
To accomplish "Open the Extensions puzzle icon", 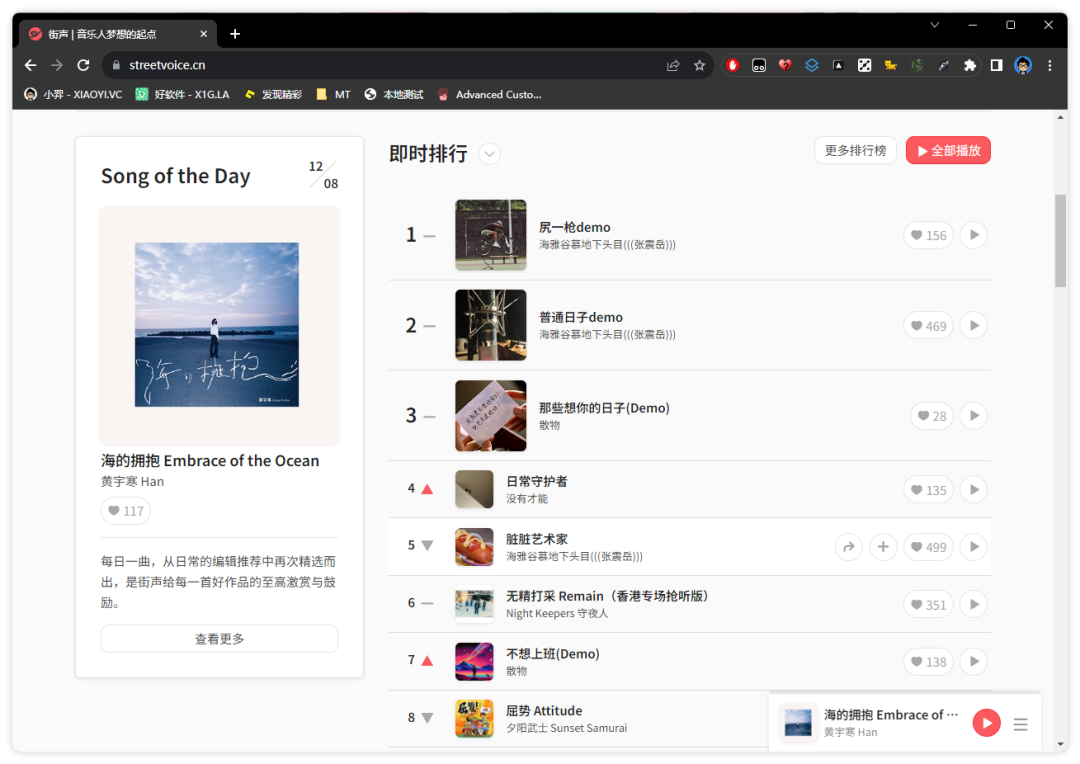I will click(x=970, y=65).
